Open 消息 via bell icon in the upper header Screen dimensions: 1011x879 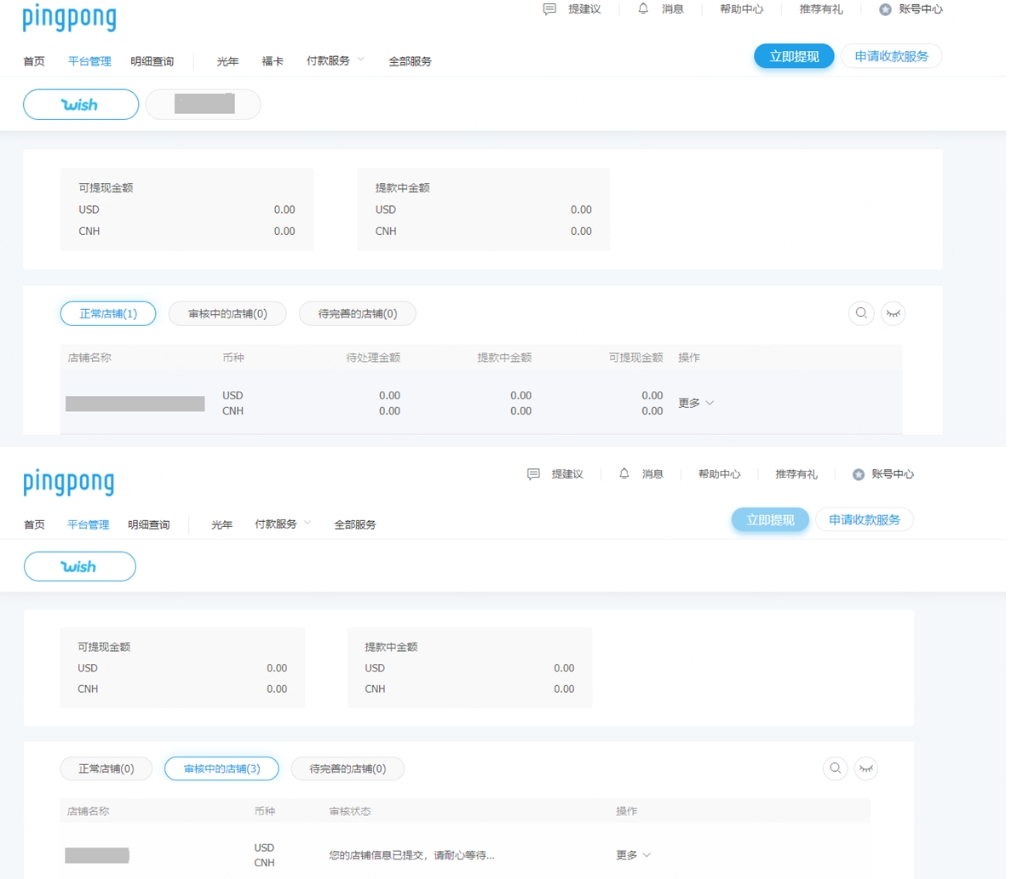(643, 9)
